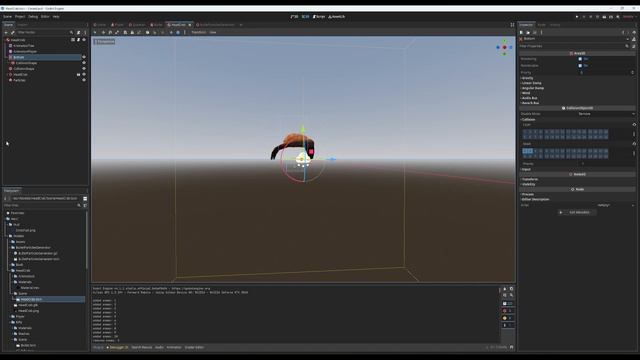The width and height of the screenshot is (640, 360).
Task: Open the Transform menu in viewport toolbar
Action: [198, 32]
